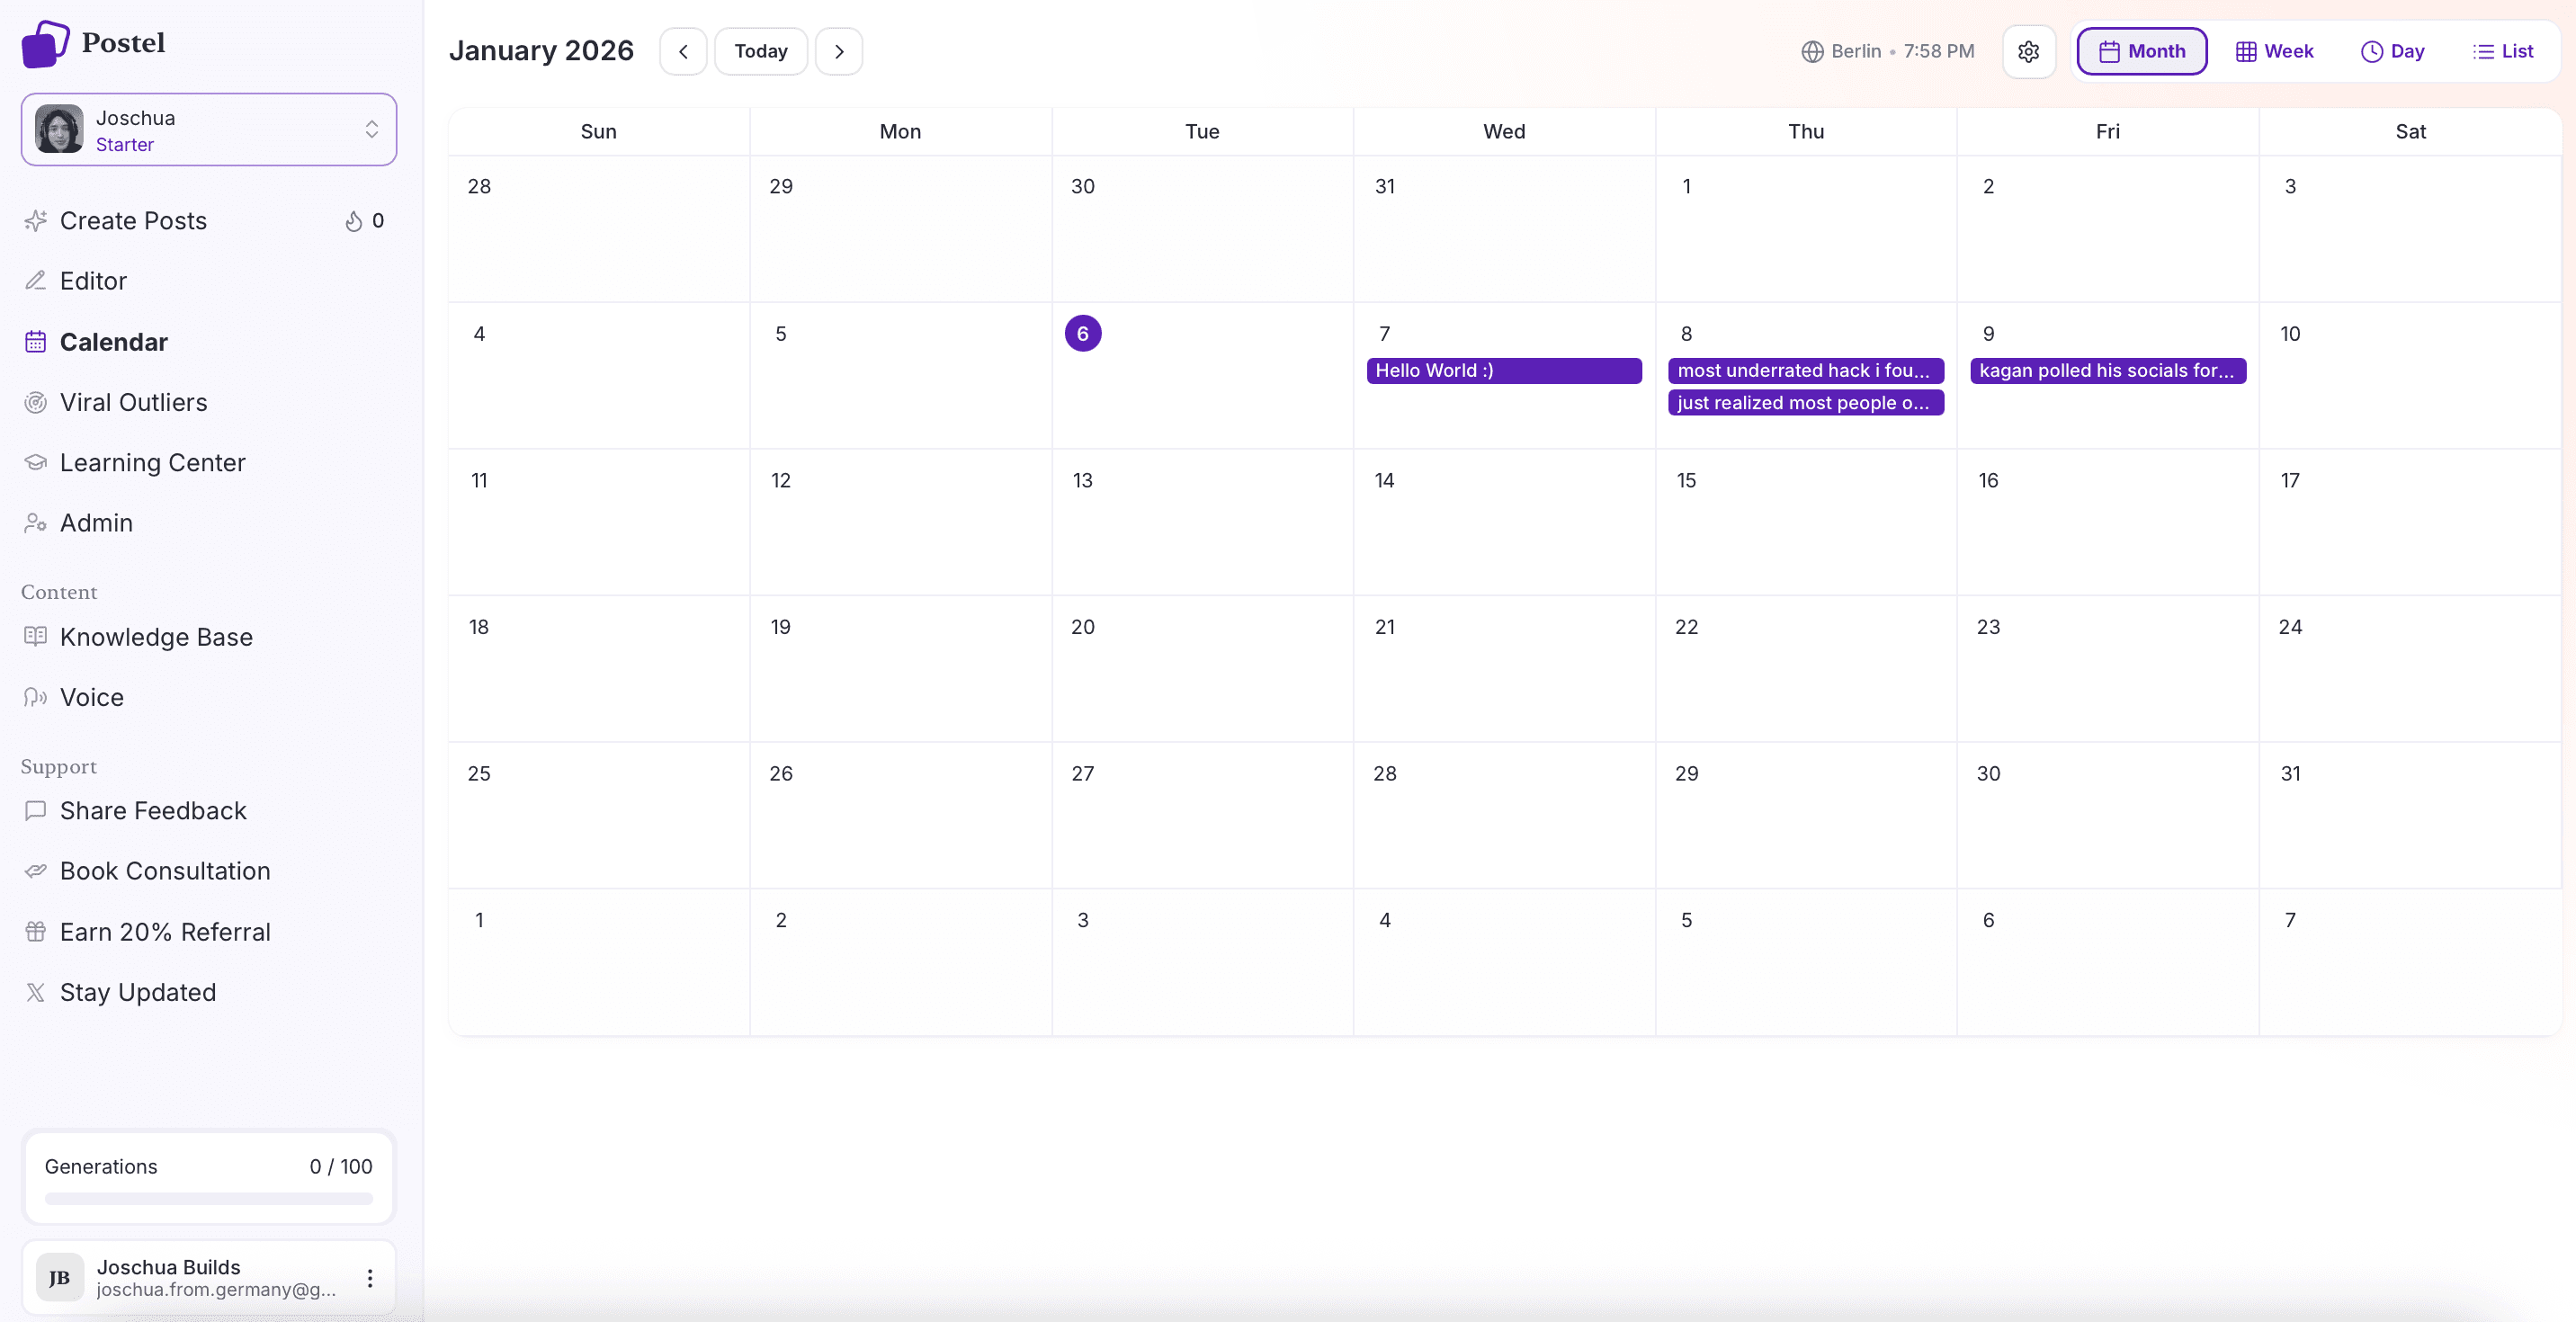Select the Create Posts sparkle icon
2576x1322 pixels.
click(x=36, y=220)
